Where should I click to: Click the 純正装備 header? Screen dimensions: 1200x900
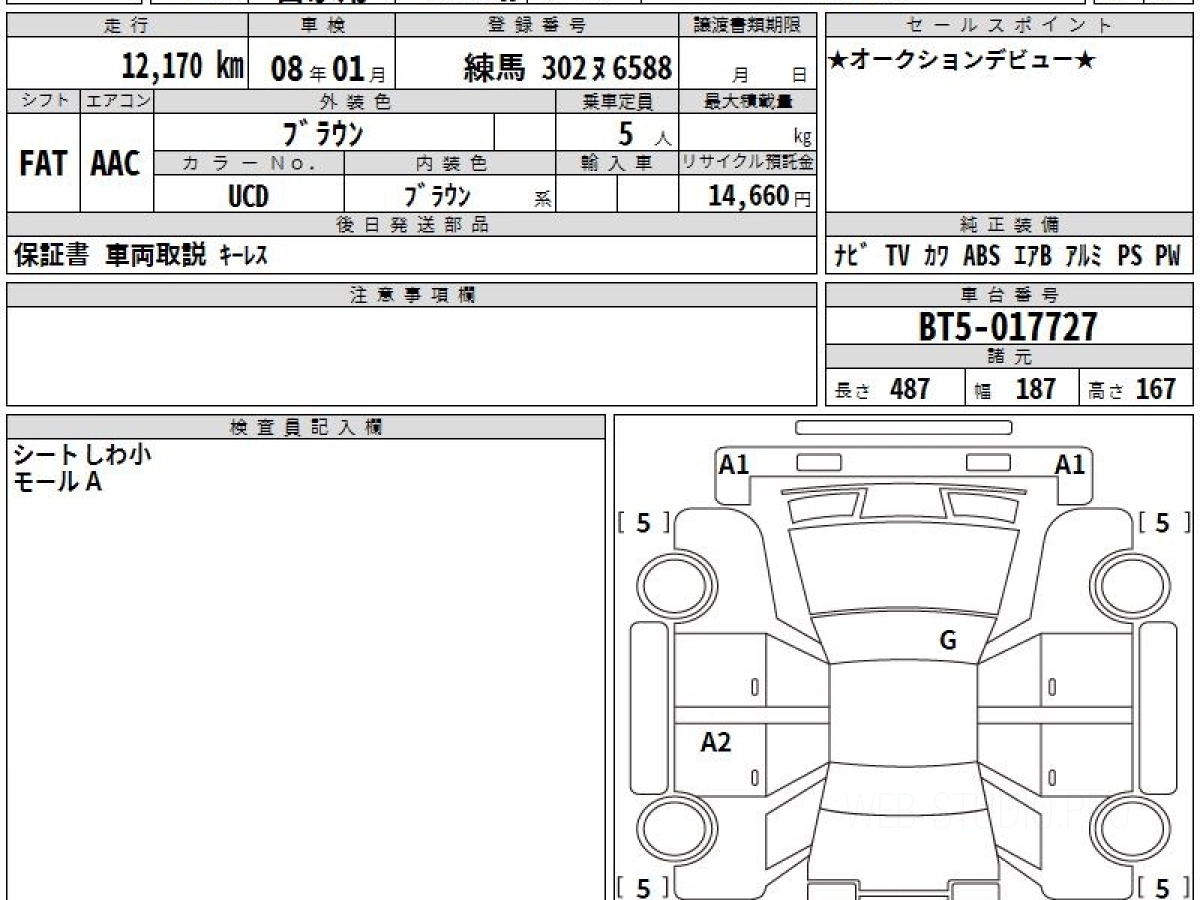point(1010,225)
